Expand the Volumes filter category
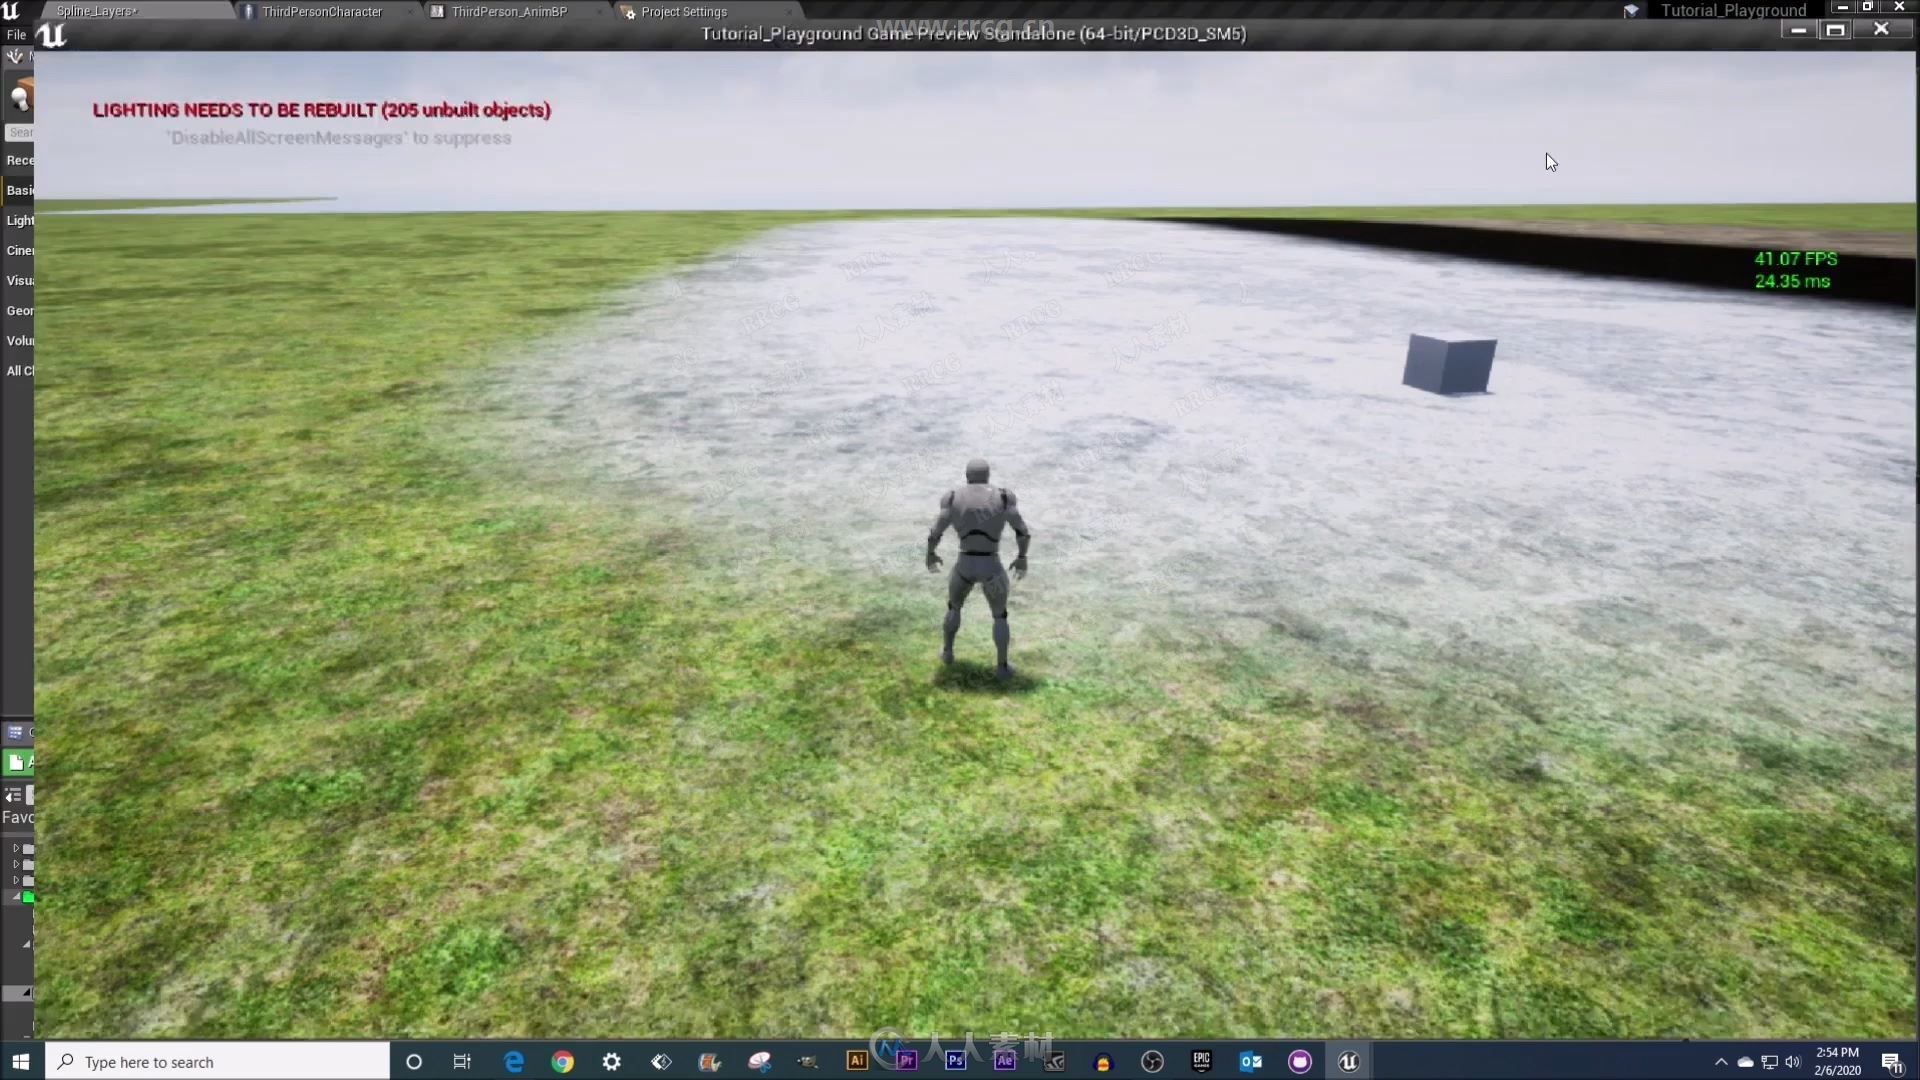The image size is (1920, 1080). 20,339
